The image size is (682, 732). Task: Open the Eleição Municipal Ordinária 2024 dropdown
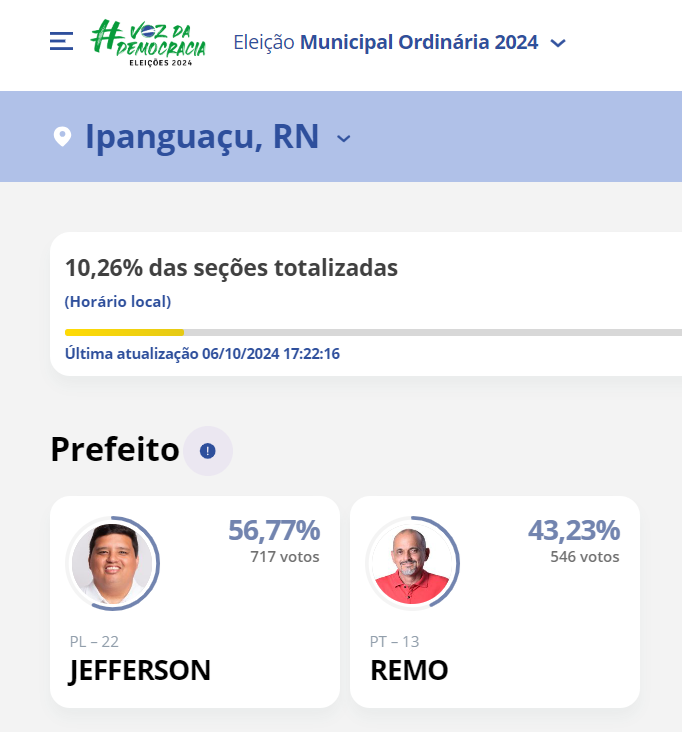coord(400,42)
